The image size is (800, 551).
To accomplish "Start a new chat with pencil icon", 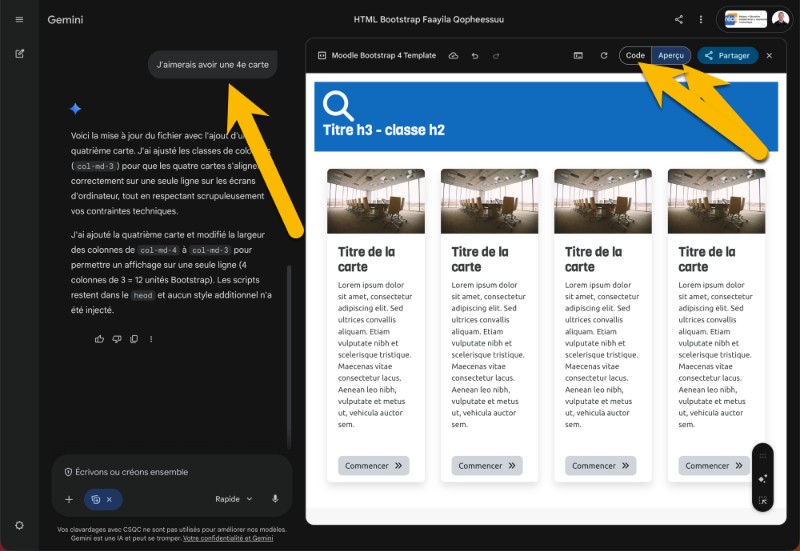I will (x=19, y=54).
